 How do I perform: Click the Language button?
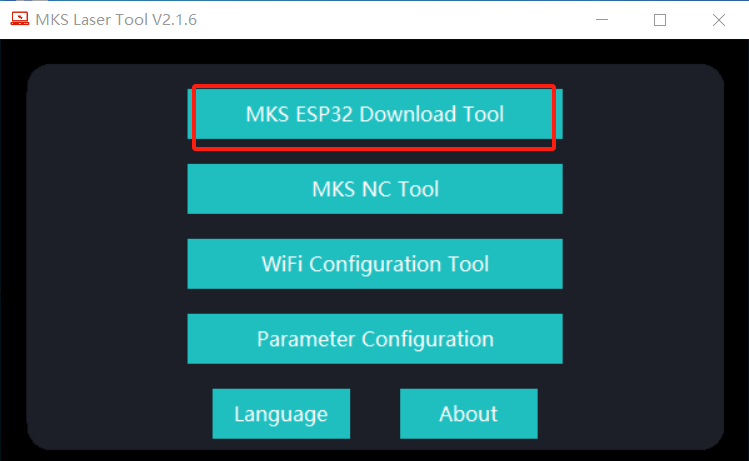point(281,414)
